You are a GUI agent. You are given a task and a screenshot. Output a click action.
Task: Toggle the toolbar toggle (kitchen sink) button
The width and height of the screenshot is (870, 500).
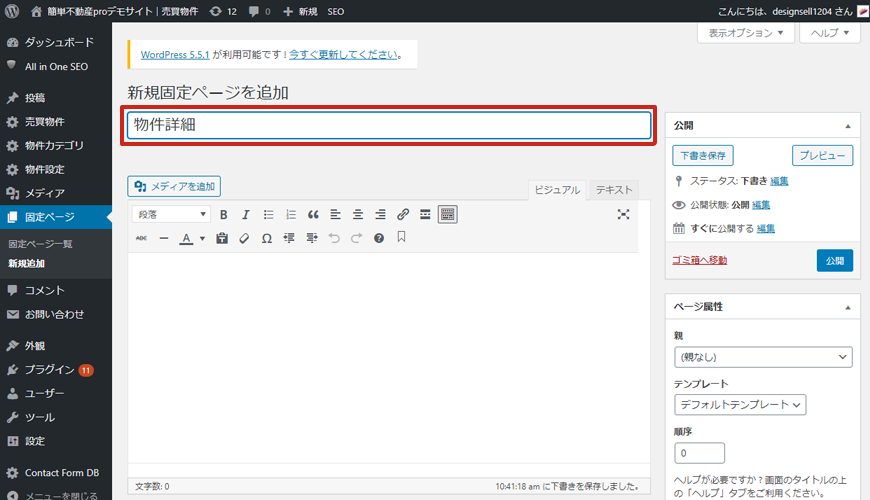click(447, 214)
